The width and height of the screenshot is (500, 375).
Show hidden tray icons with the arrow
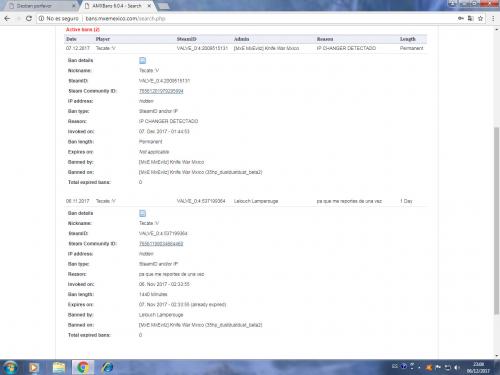[419, 367]
